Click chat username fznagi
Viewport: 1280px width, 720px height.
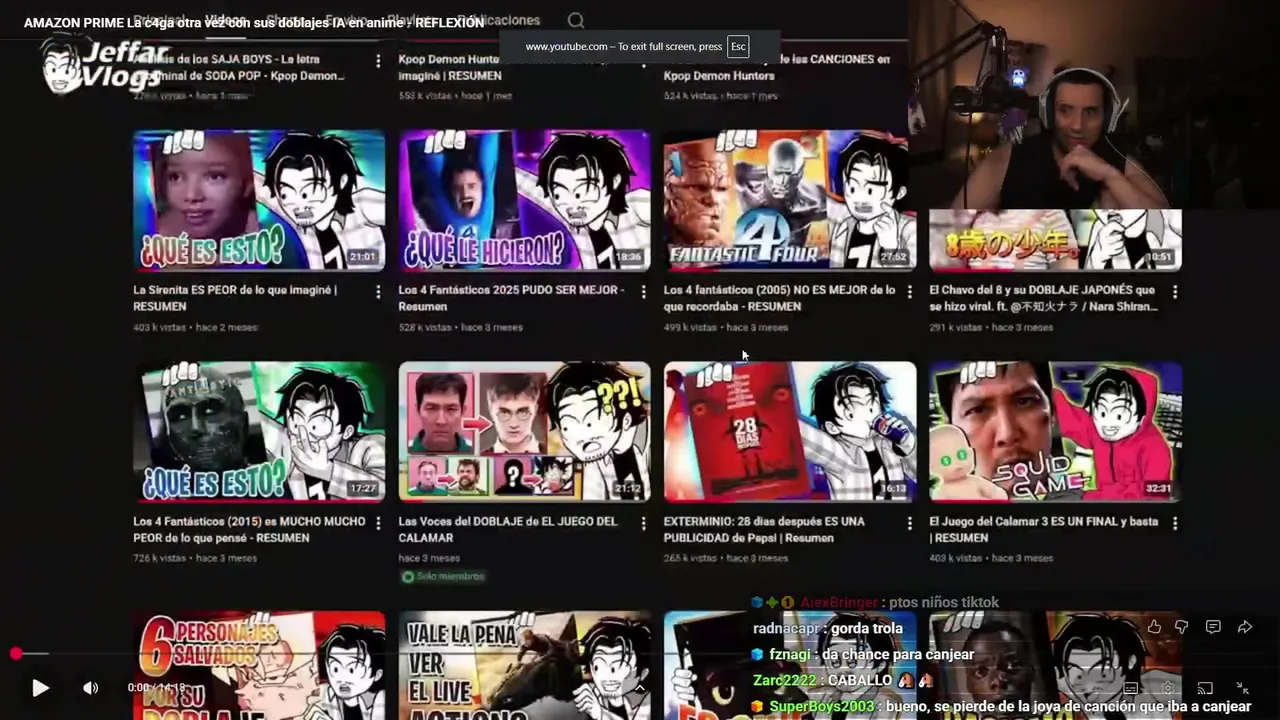790,654
